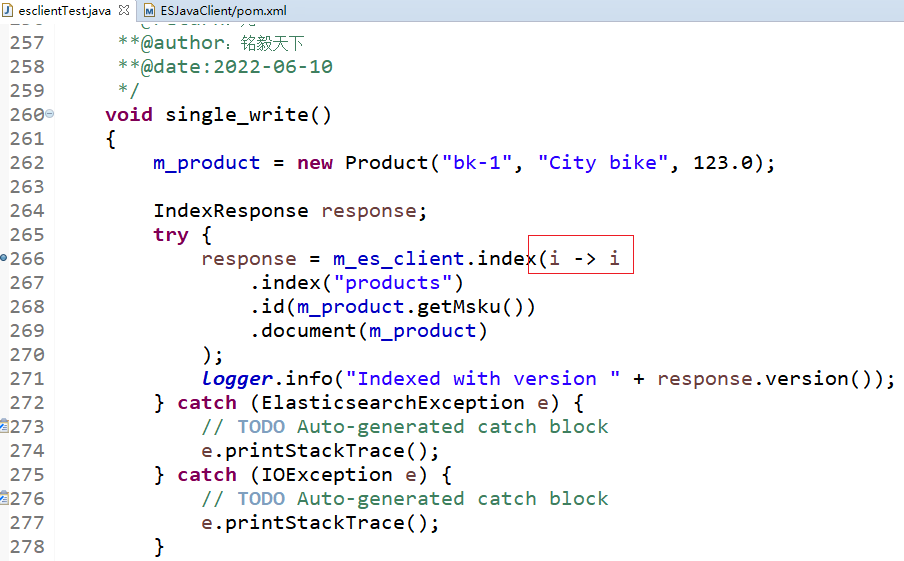This screenshot has width=904, height=561.
Task: Click the IndexResponse type name
Action: [231, 210]
